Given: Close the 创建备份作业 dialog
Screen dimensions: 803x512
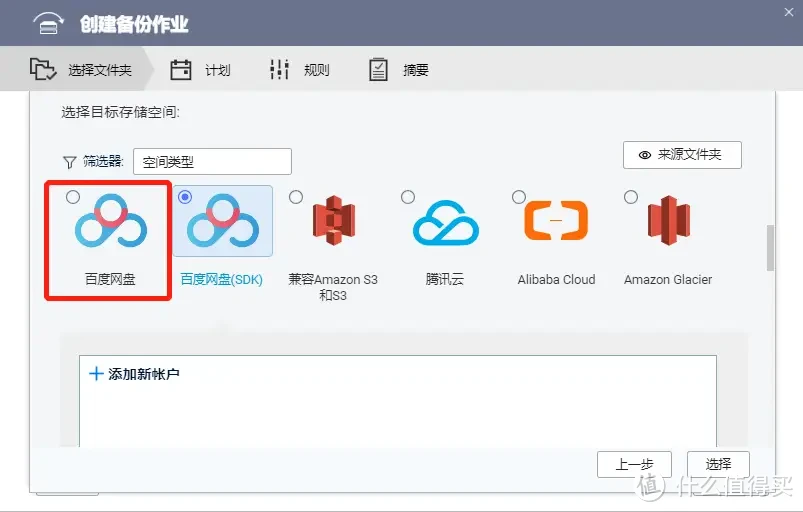Looking at the screenshot, I should pos(789,12).
